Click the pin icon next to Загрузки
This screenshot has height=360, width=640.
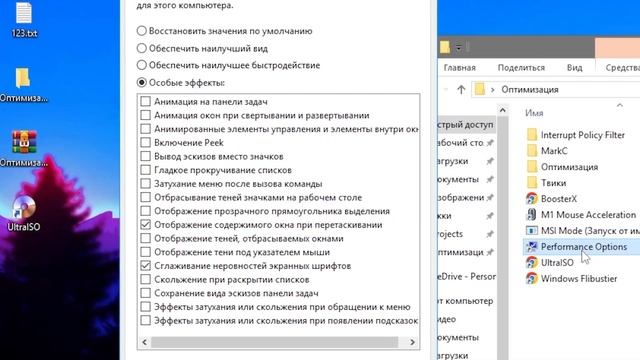490,161
